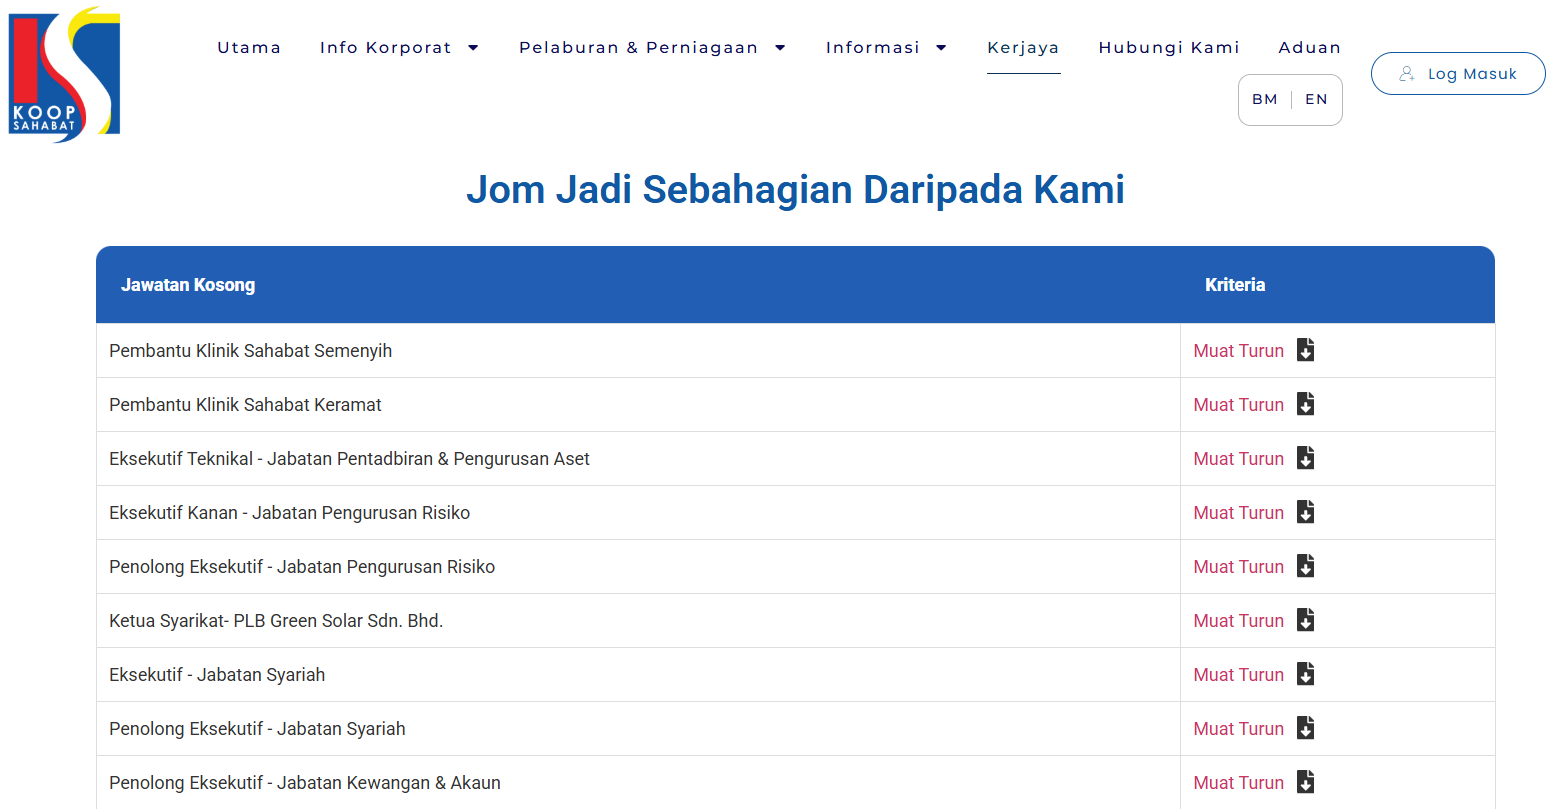Click Muat Turun for Penolong Eksekutif Kewangan & Akaun
This screenshot has width=1547, height=812.
(1239, 783)
